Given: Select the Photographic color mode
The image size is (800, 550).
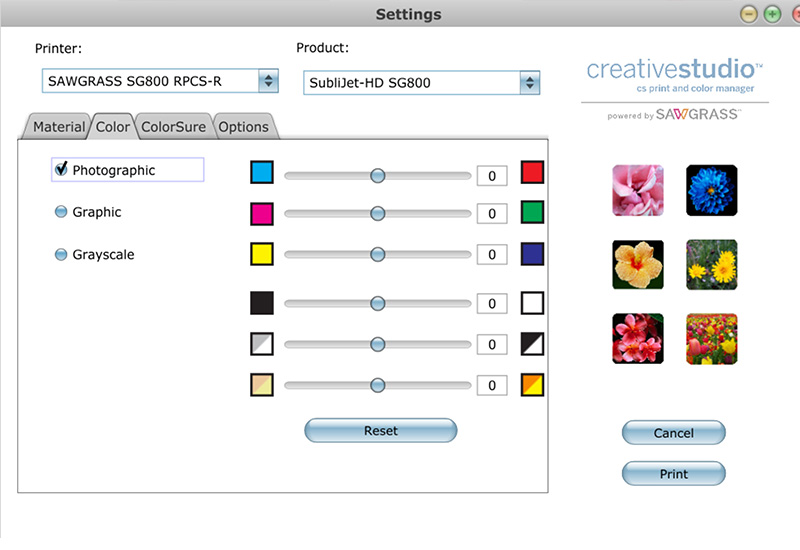Looking at the screenshot, I should (61, 170).
